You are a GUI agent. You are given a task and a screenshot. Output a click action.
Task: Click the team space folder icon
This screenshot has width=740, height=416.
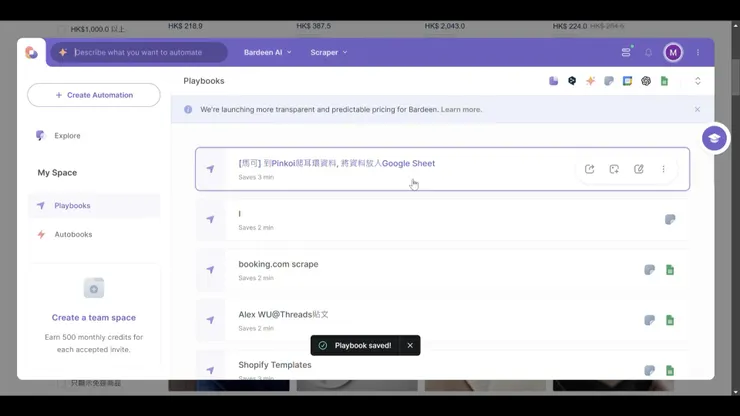[x=94, y=288]
